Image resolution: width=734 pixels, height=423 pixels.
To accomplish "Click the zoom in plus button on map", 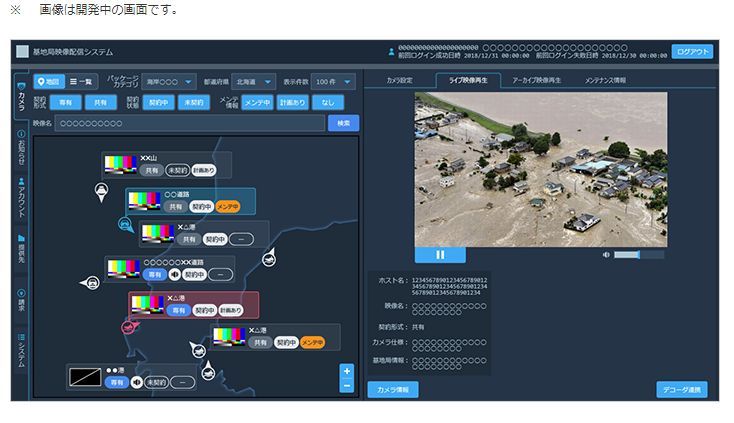I will [347, 371].
